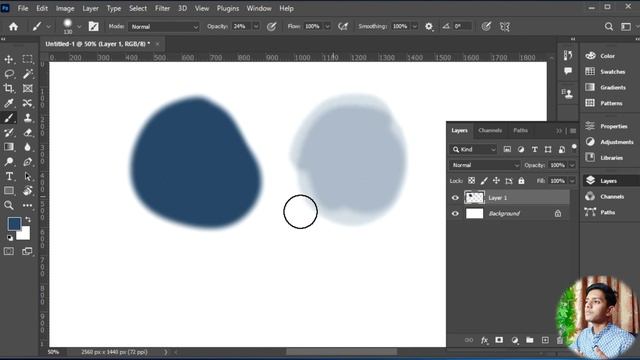Select the Zoom tool
Screen dimensions: 640x360
coord(9,205)
